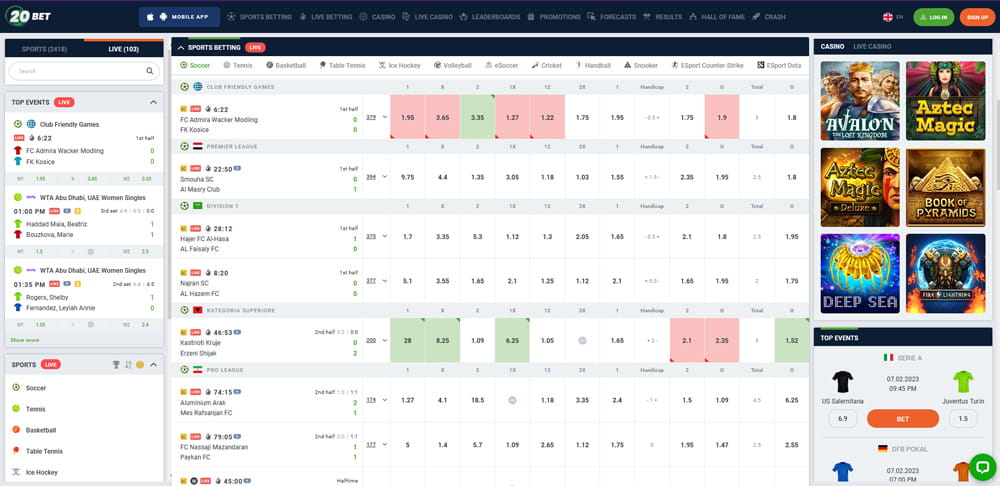Click the yellow stats icon for FC Admira Wacker match
The height and width of the screenshot is (486, 1000).
click(184, 109)
